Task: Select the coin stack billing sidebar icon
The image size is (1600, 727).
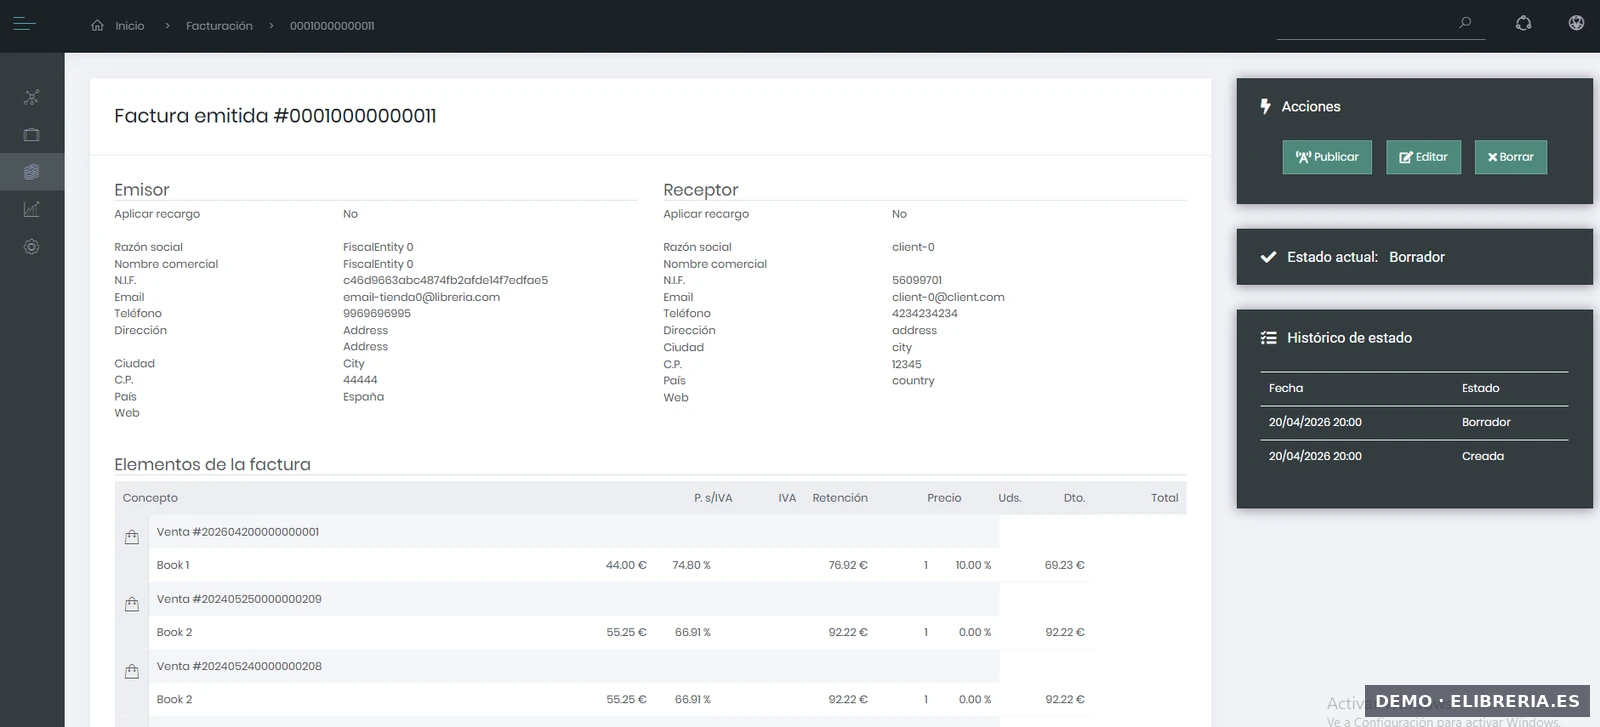Action: (32, 172)
